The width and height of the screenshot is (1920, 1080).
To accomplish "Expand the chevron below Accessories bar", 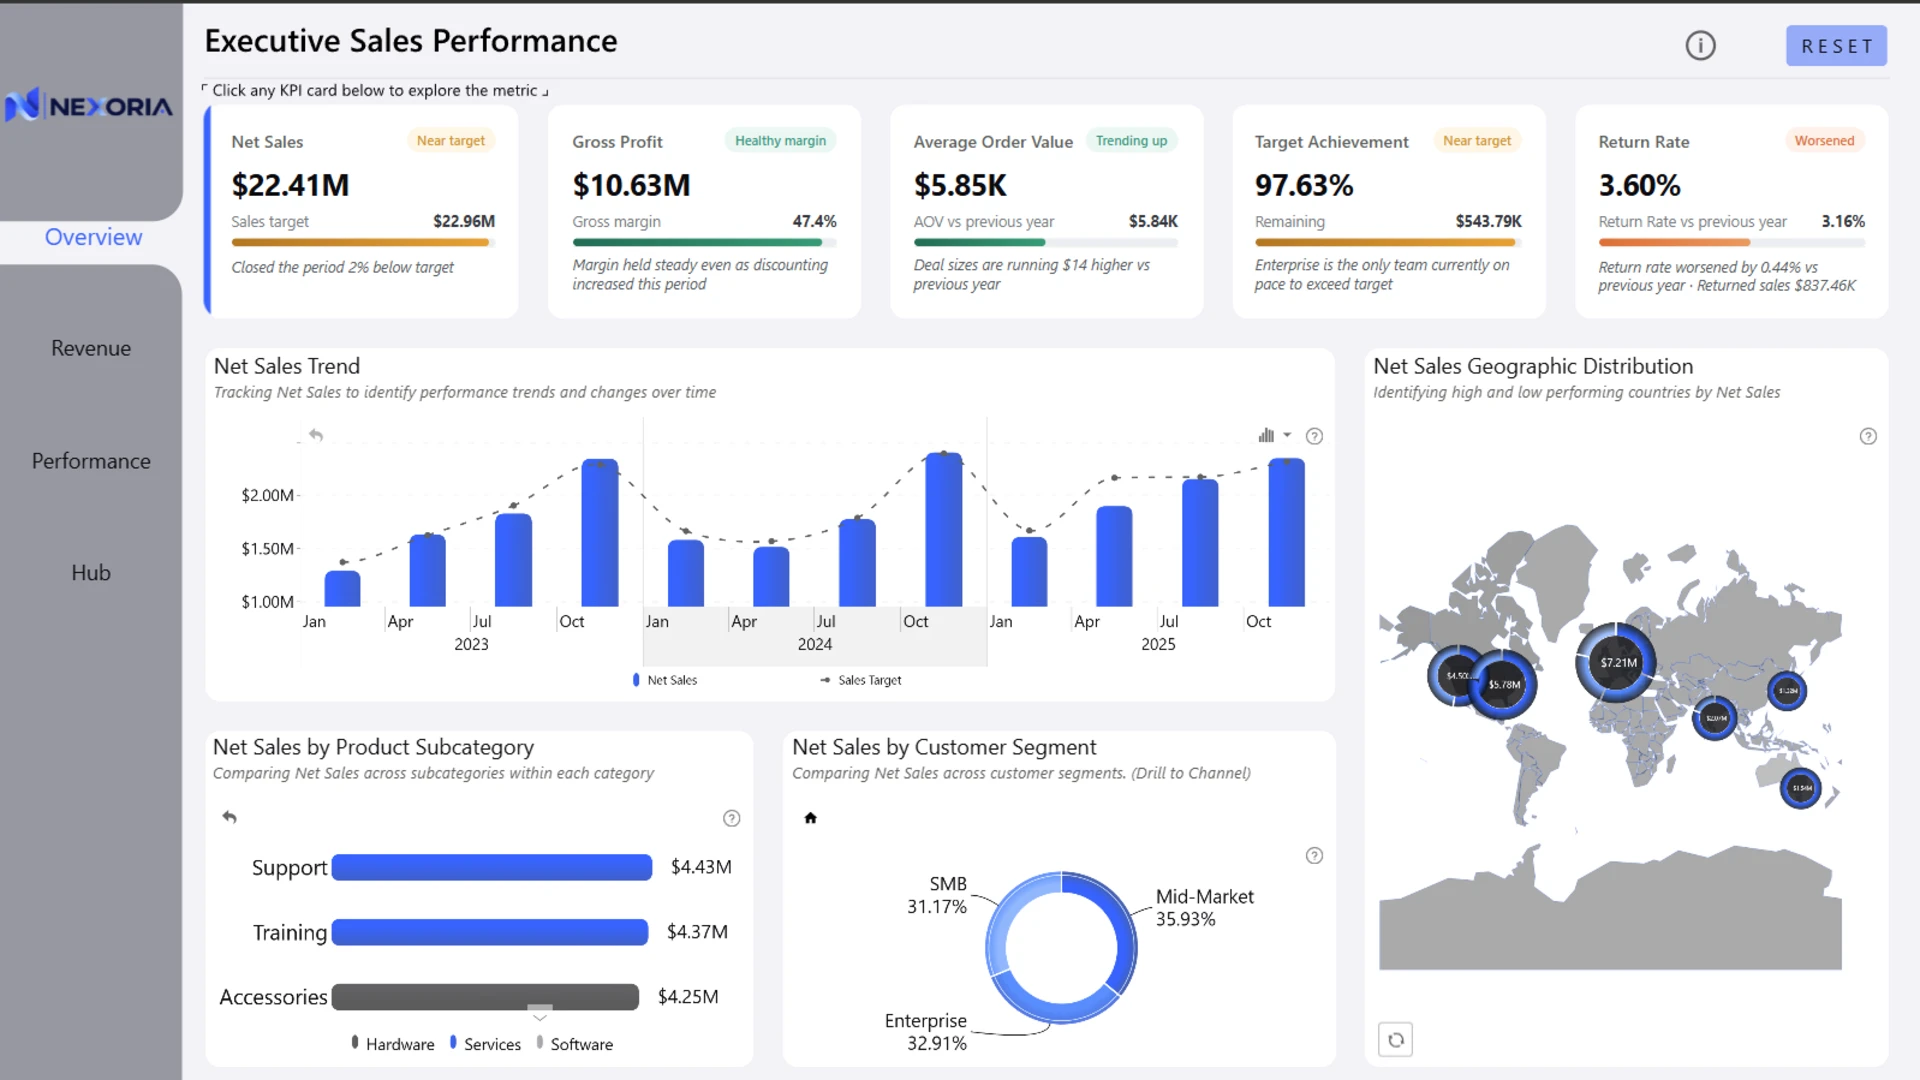I will tap(539, 1015).
